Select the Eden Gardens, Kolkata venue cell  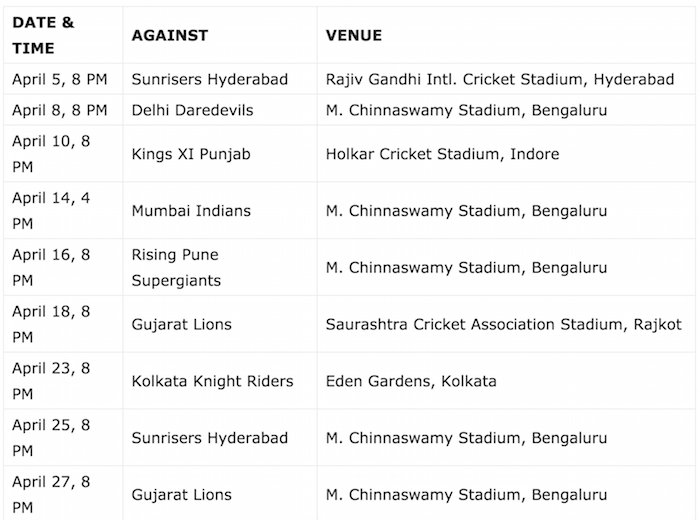[411, 381]
